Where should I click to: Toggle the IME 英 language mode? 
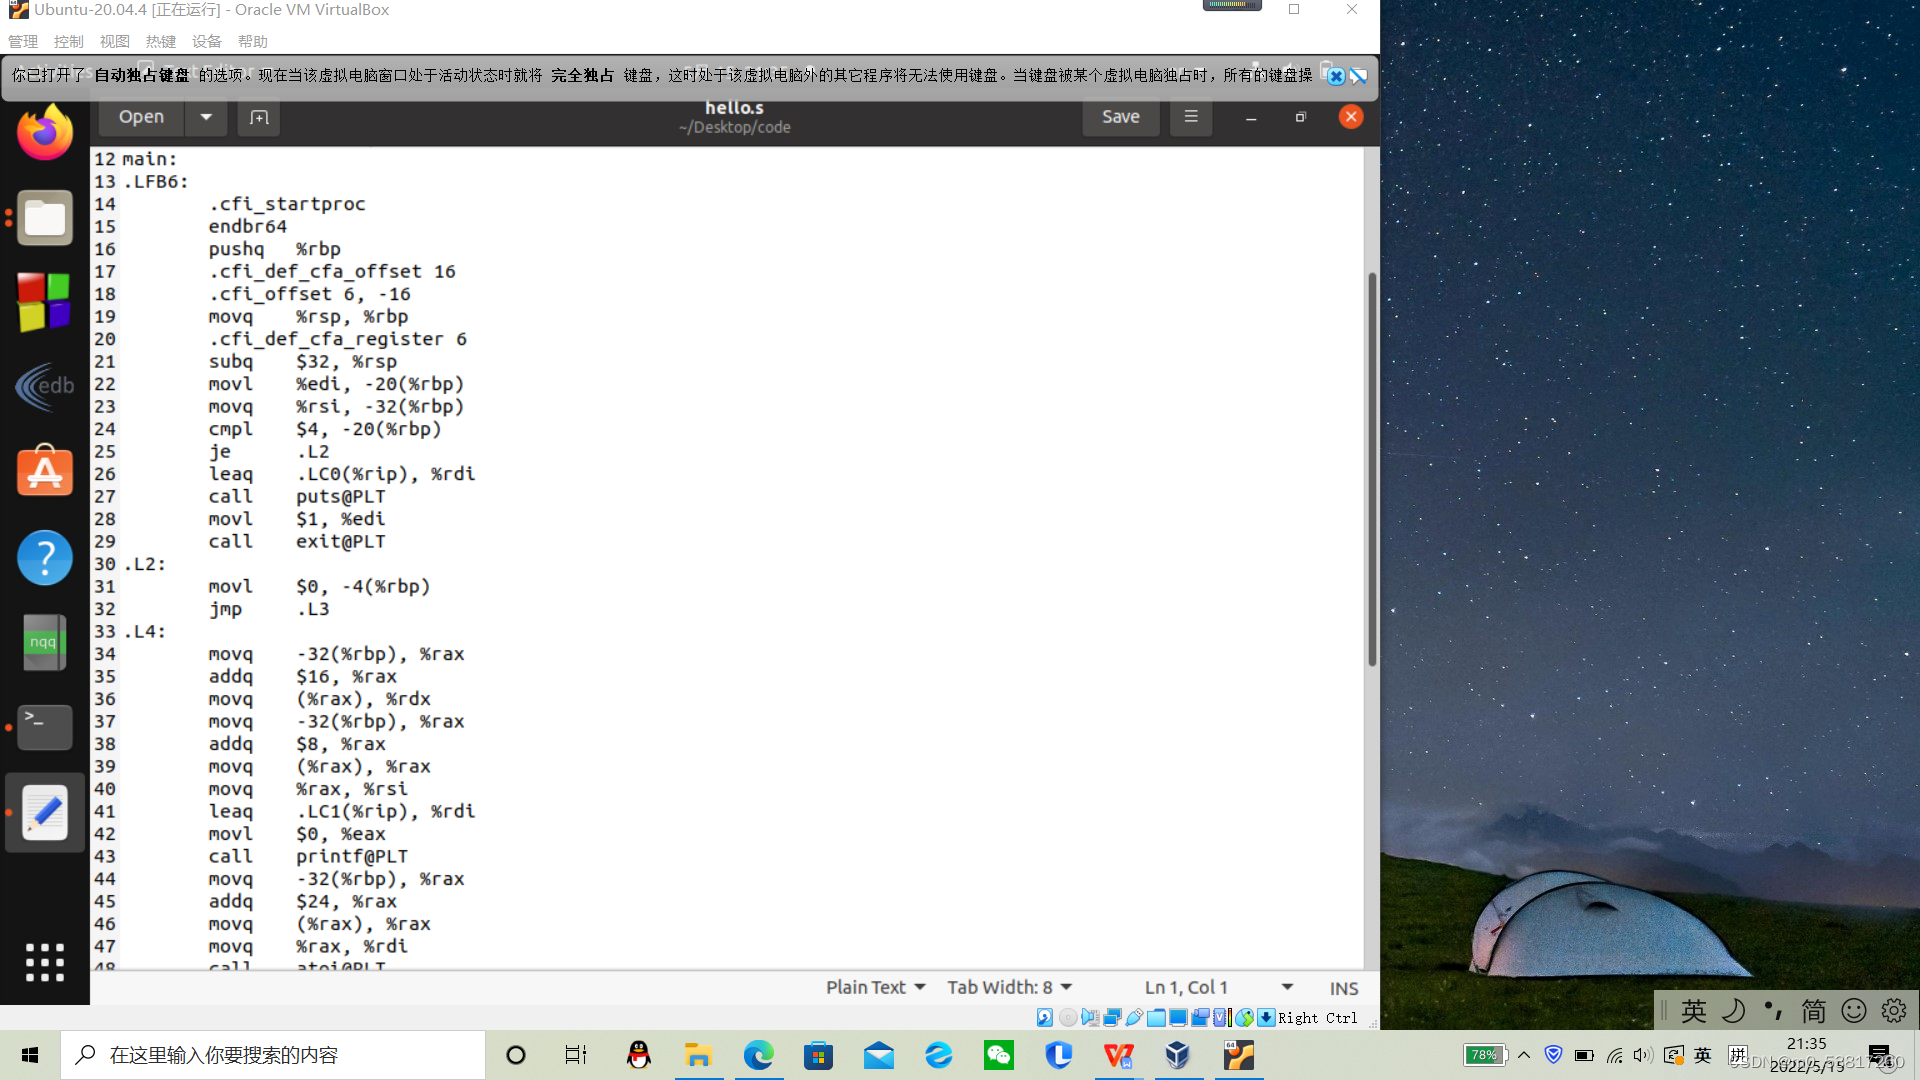1693,1011
